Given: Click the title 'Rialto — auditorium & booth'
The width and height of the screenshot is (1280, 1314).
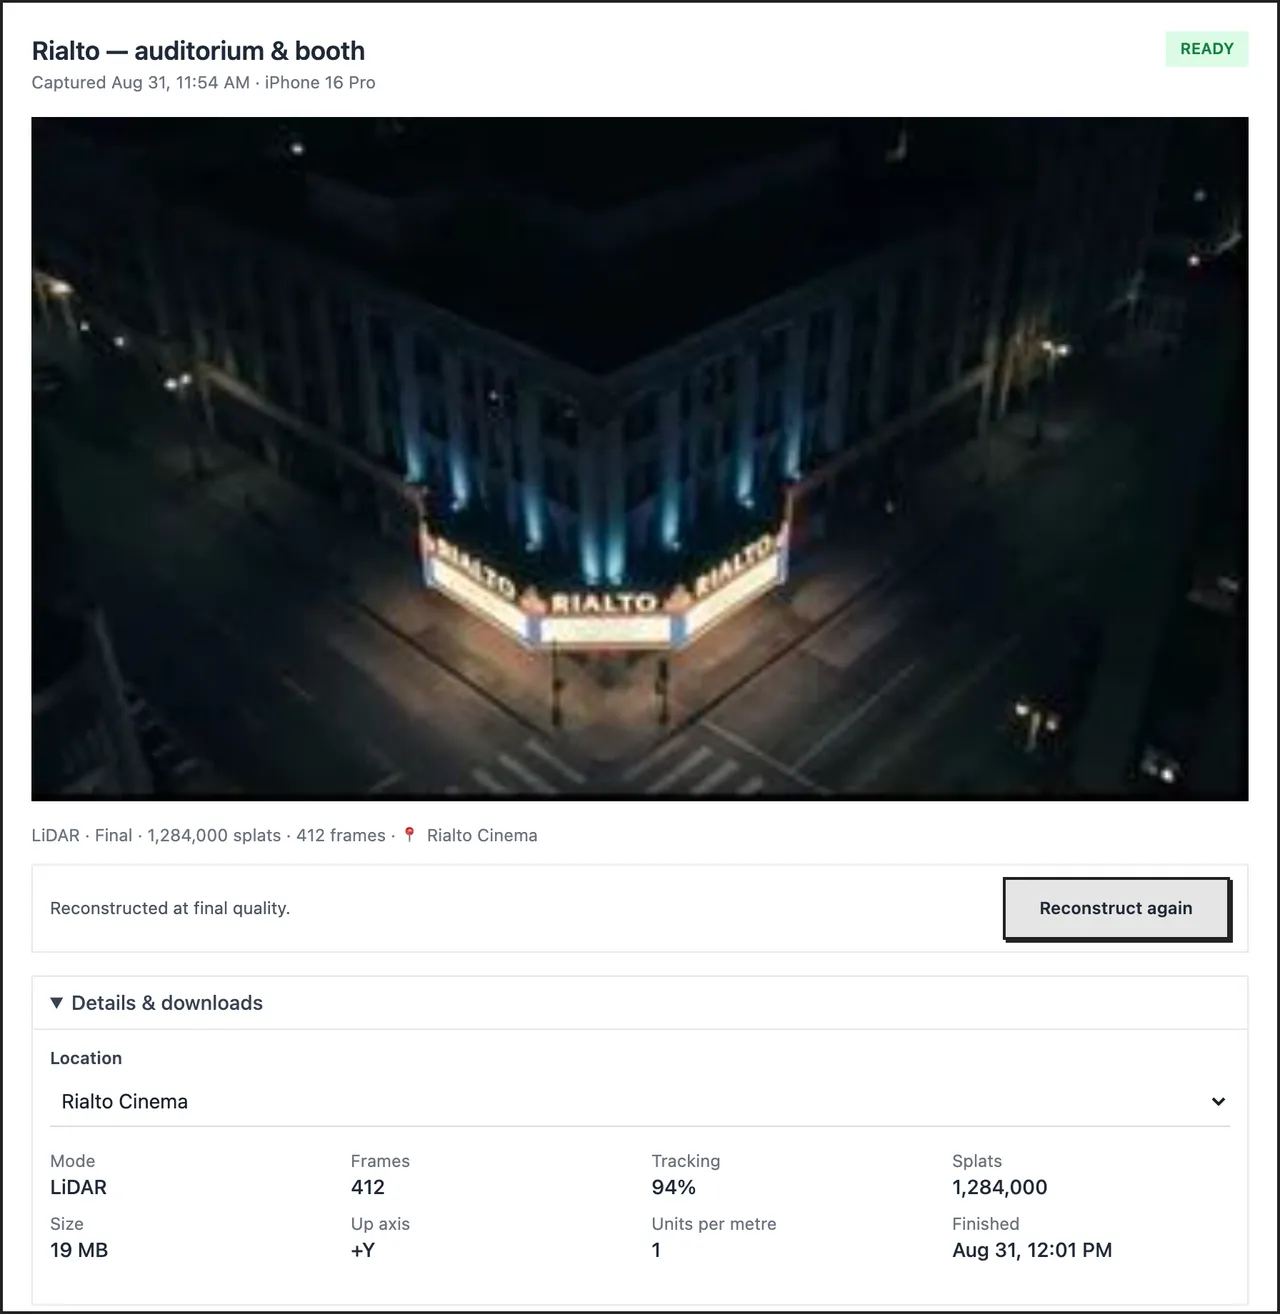Looking at the screenshot, I should tap(198, 51).
